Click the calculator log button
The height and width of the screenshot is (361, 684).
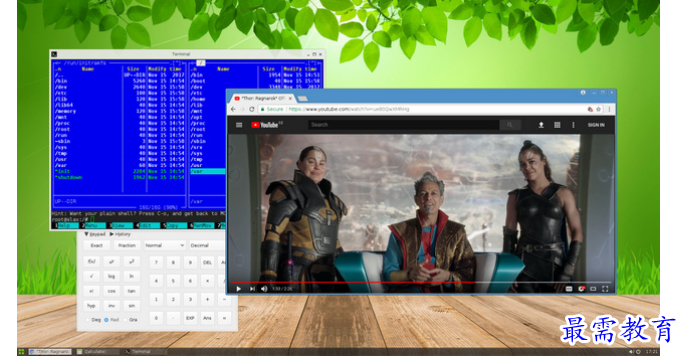coord(111,276)
